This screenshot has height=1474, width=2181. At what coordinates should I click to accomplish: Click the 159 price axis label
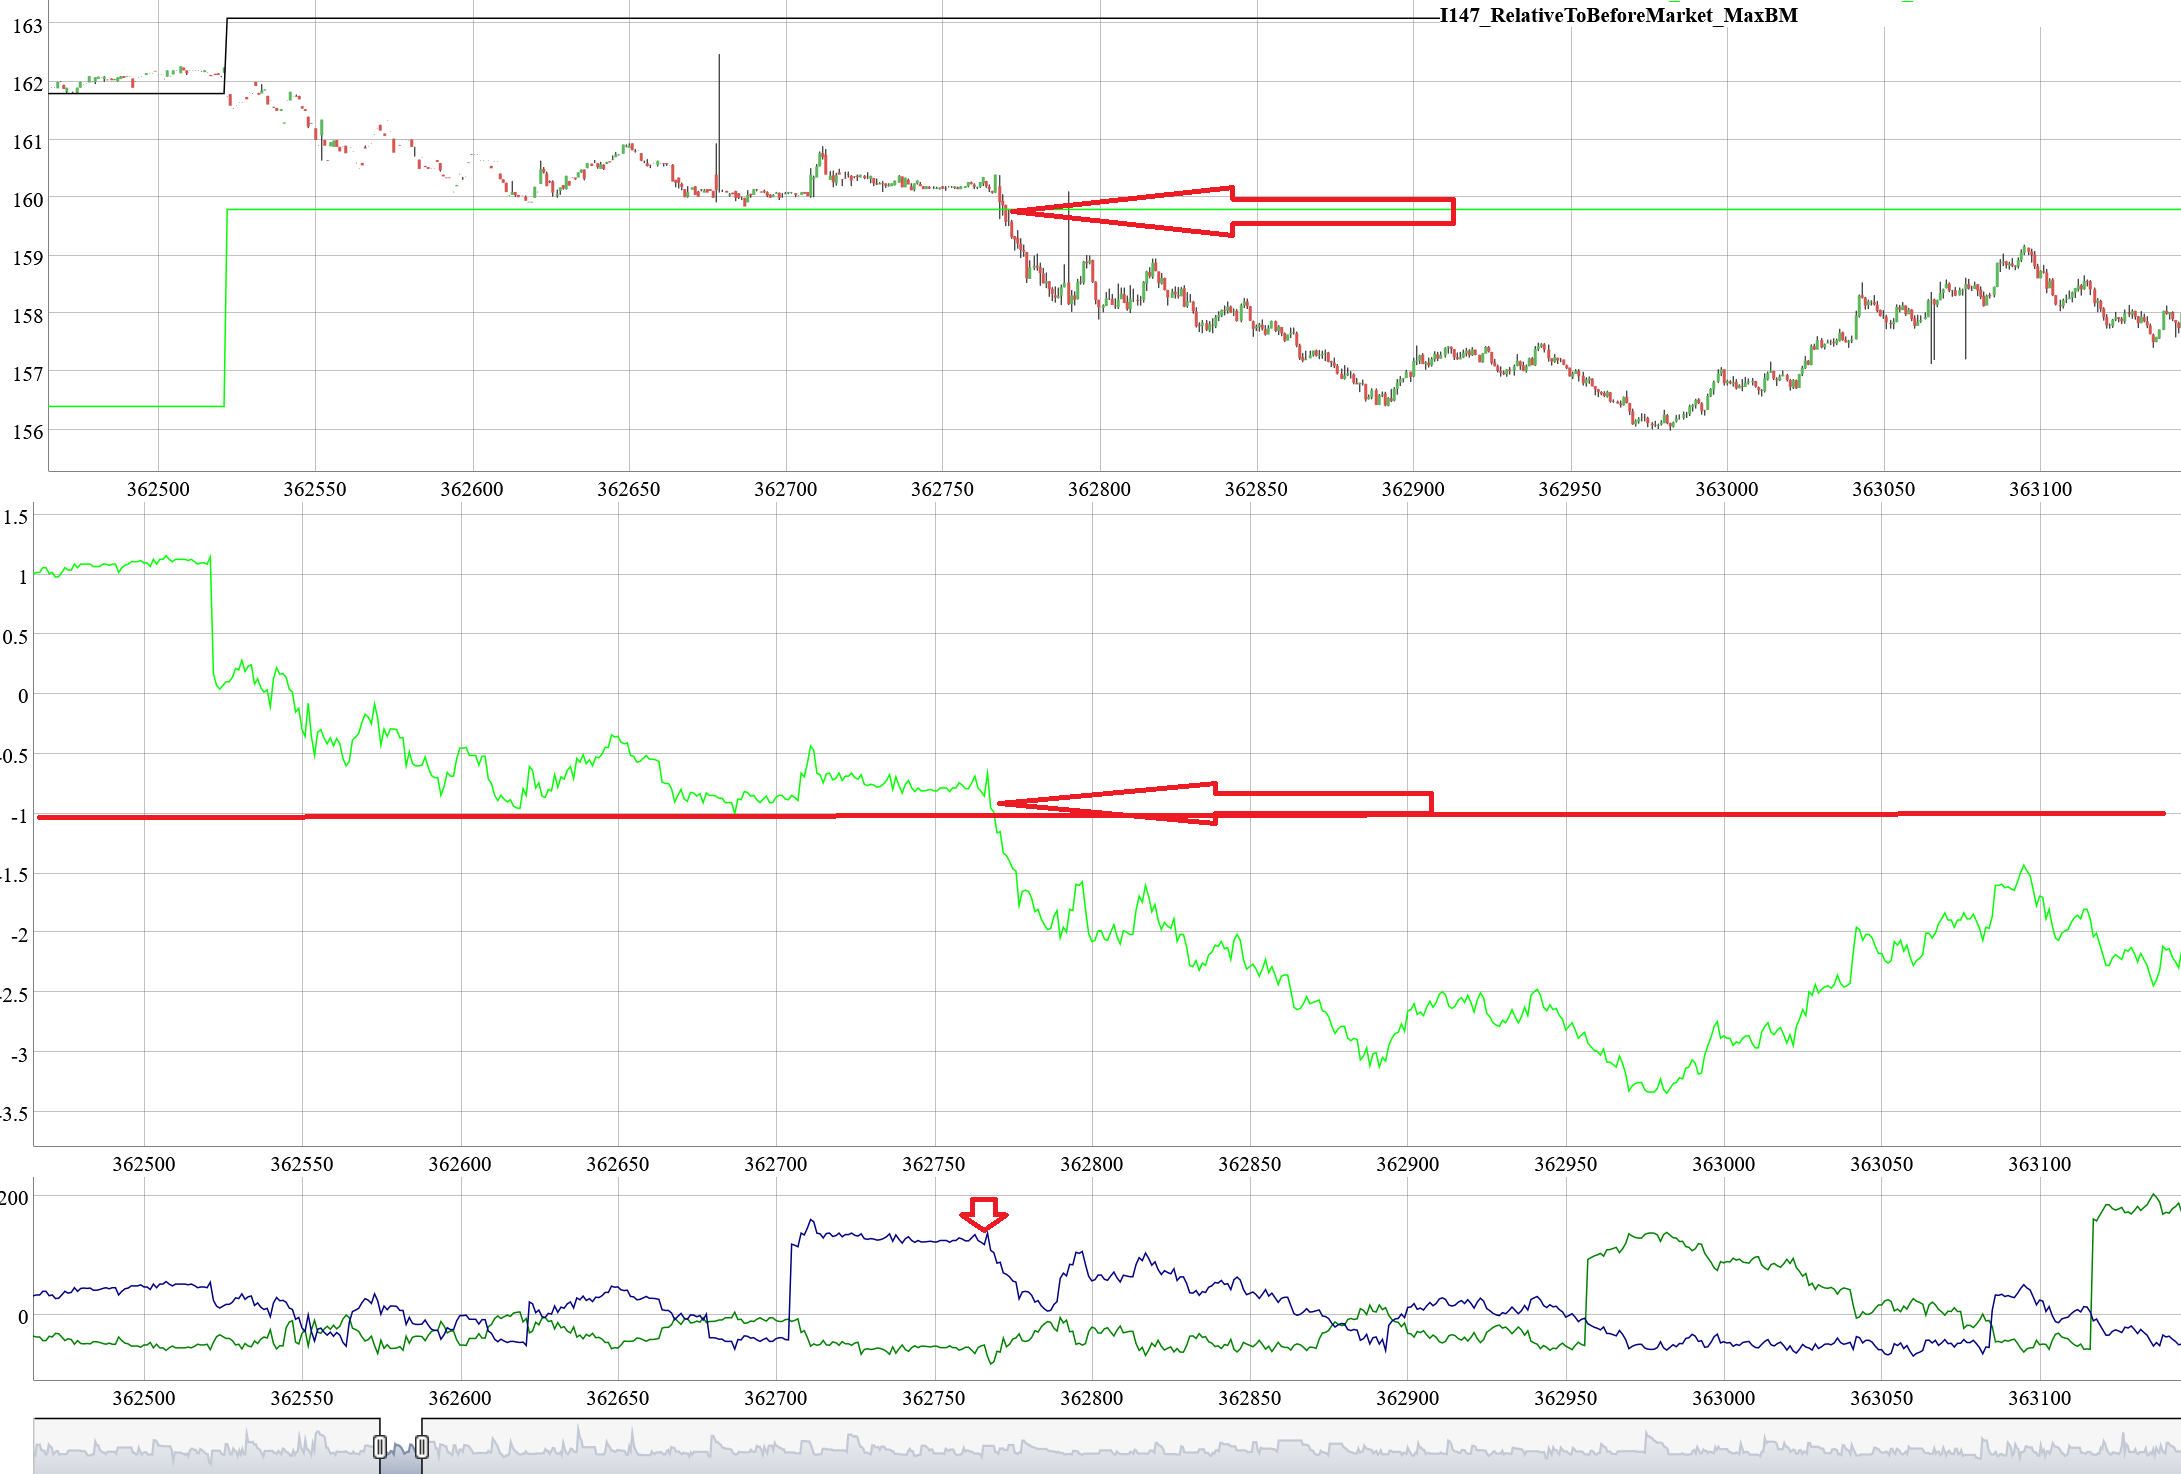point(28,258)
